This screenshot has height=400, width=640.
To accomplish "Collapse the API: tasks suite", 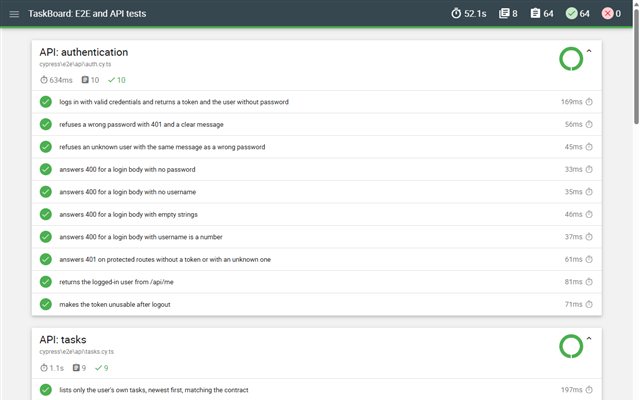I will point(589,338).
